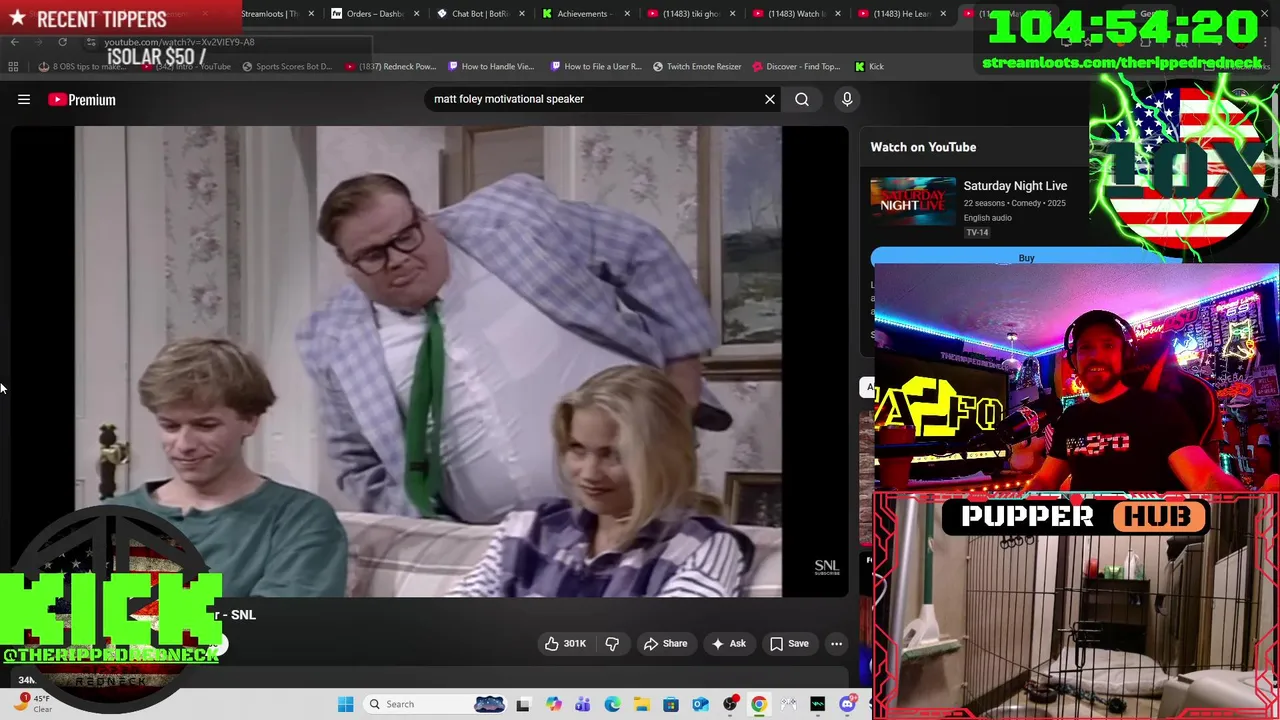Open Chrome apps grid in bookmarks bar
Screen dimensions: 1280x720
click(x=13, y=67)
